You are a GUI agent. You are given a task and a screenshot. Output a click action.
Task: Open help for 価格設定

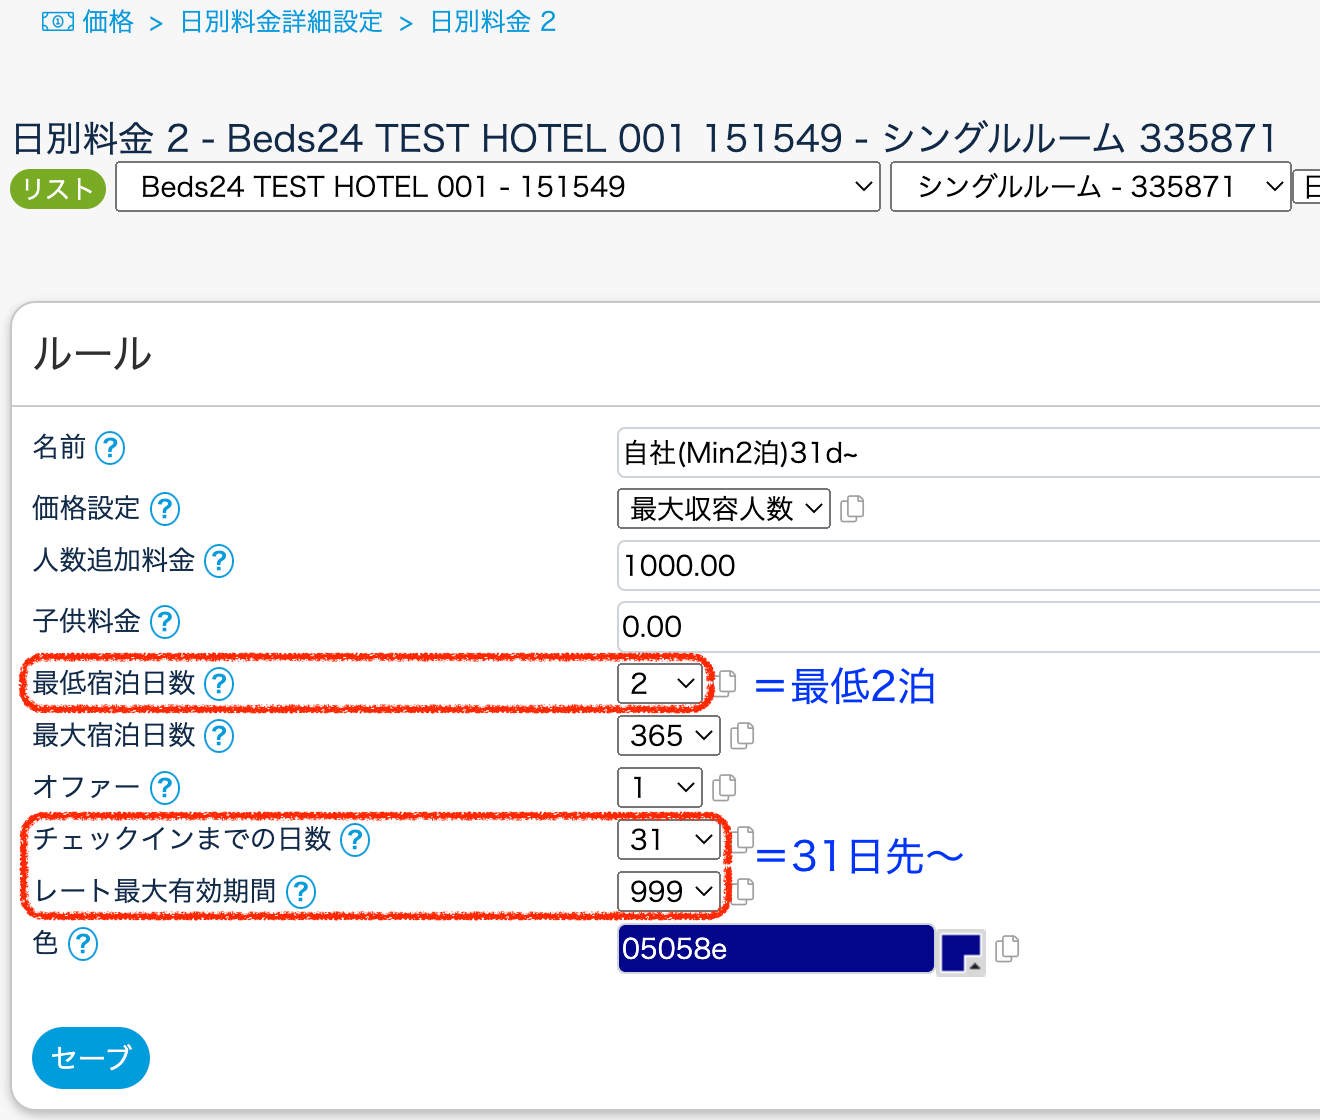tap(165, 509)
